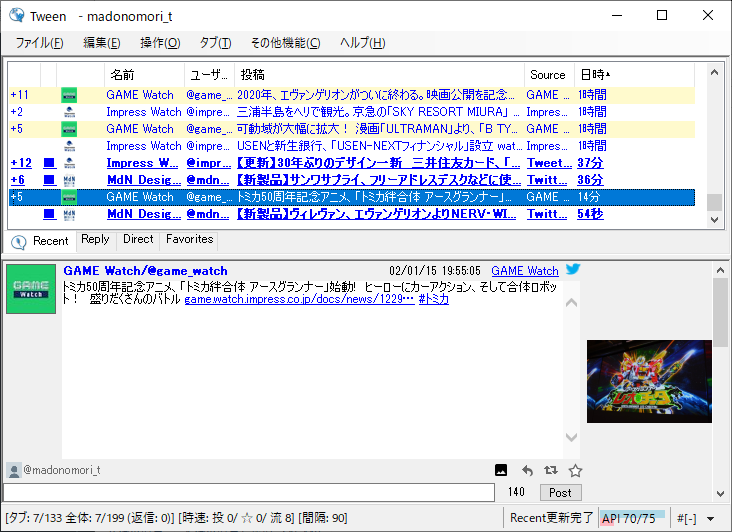This screenshot has height=532, width=732.
Task: Click the GAME Watch icon in +11 row
Action: tap(69, 95)
